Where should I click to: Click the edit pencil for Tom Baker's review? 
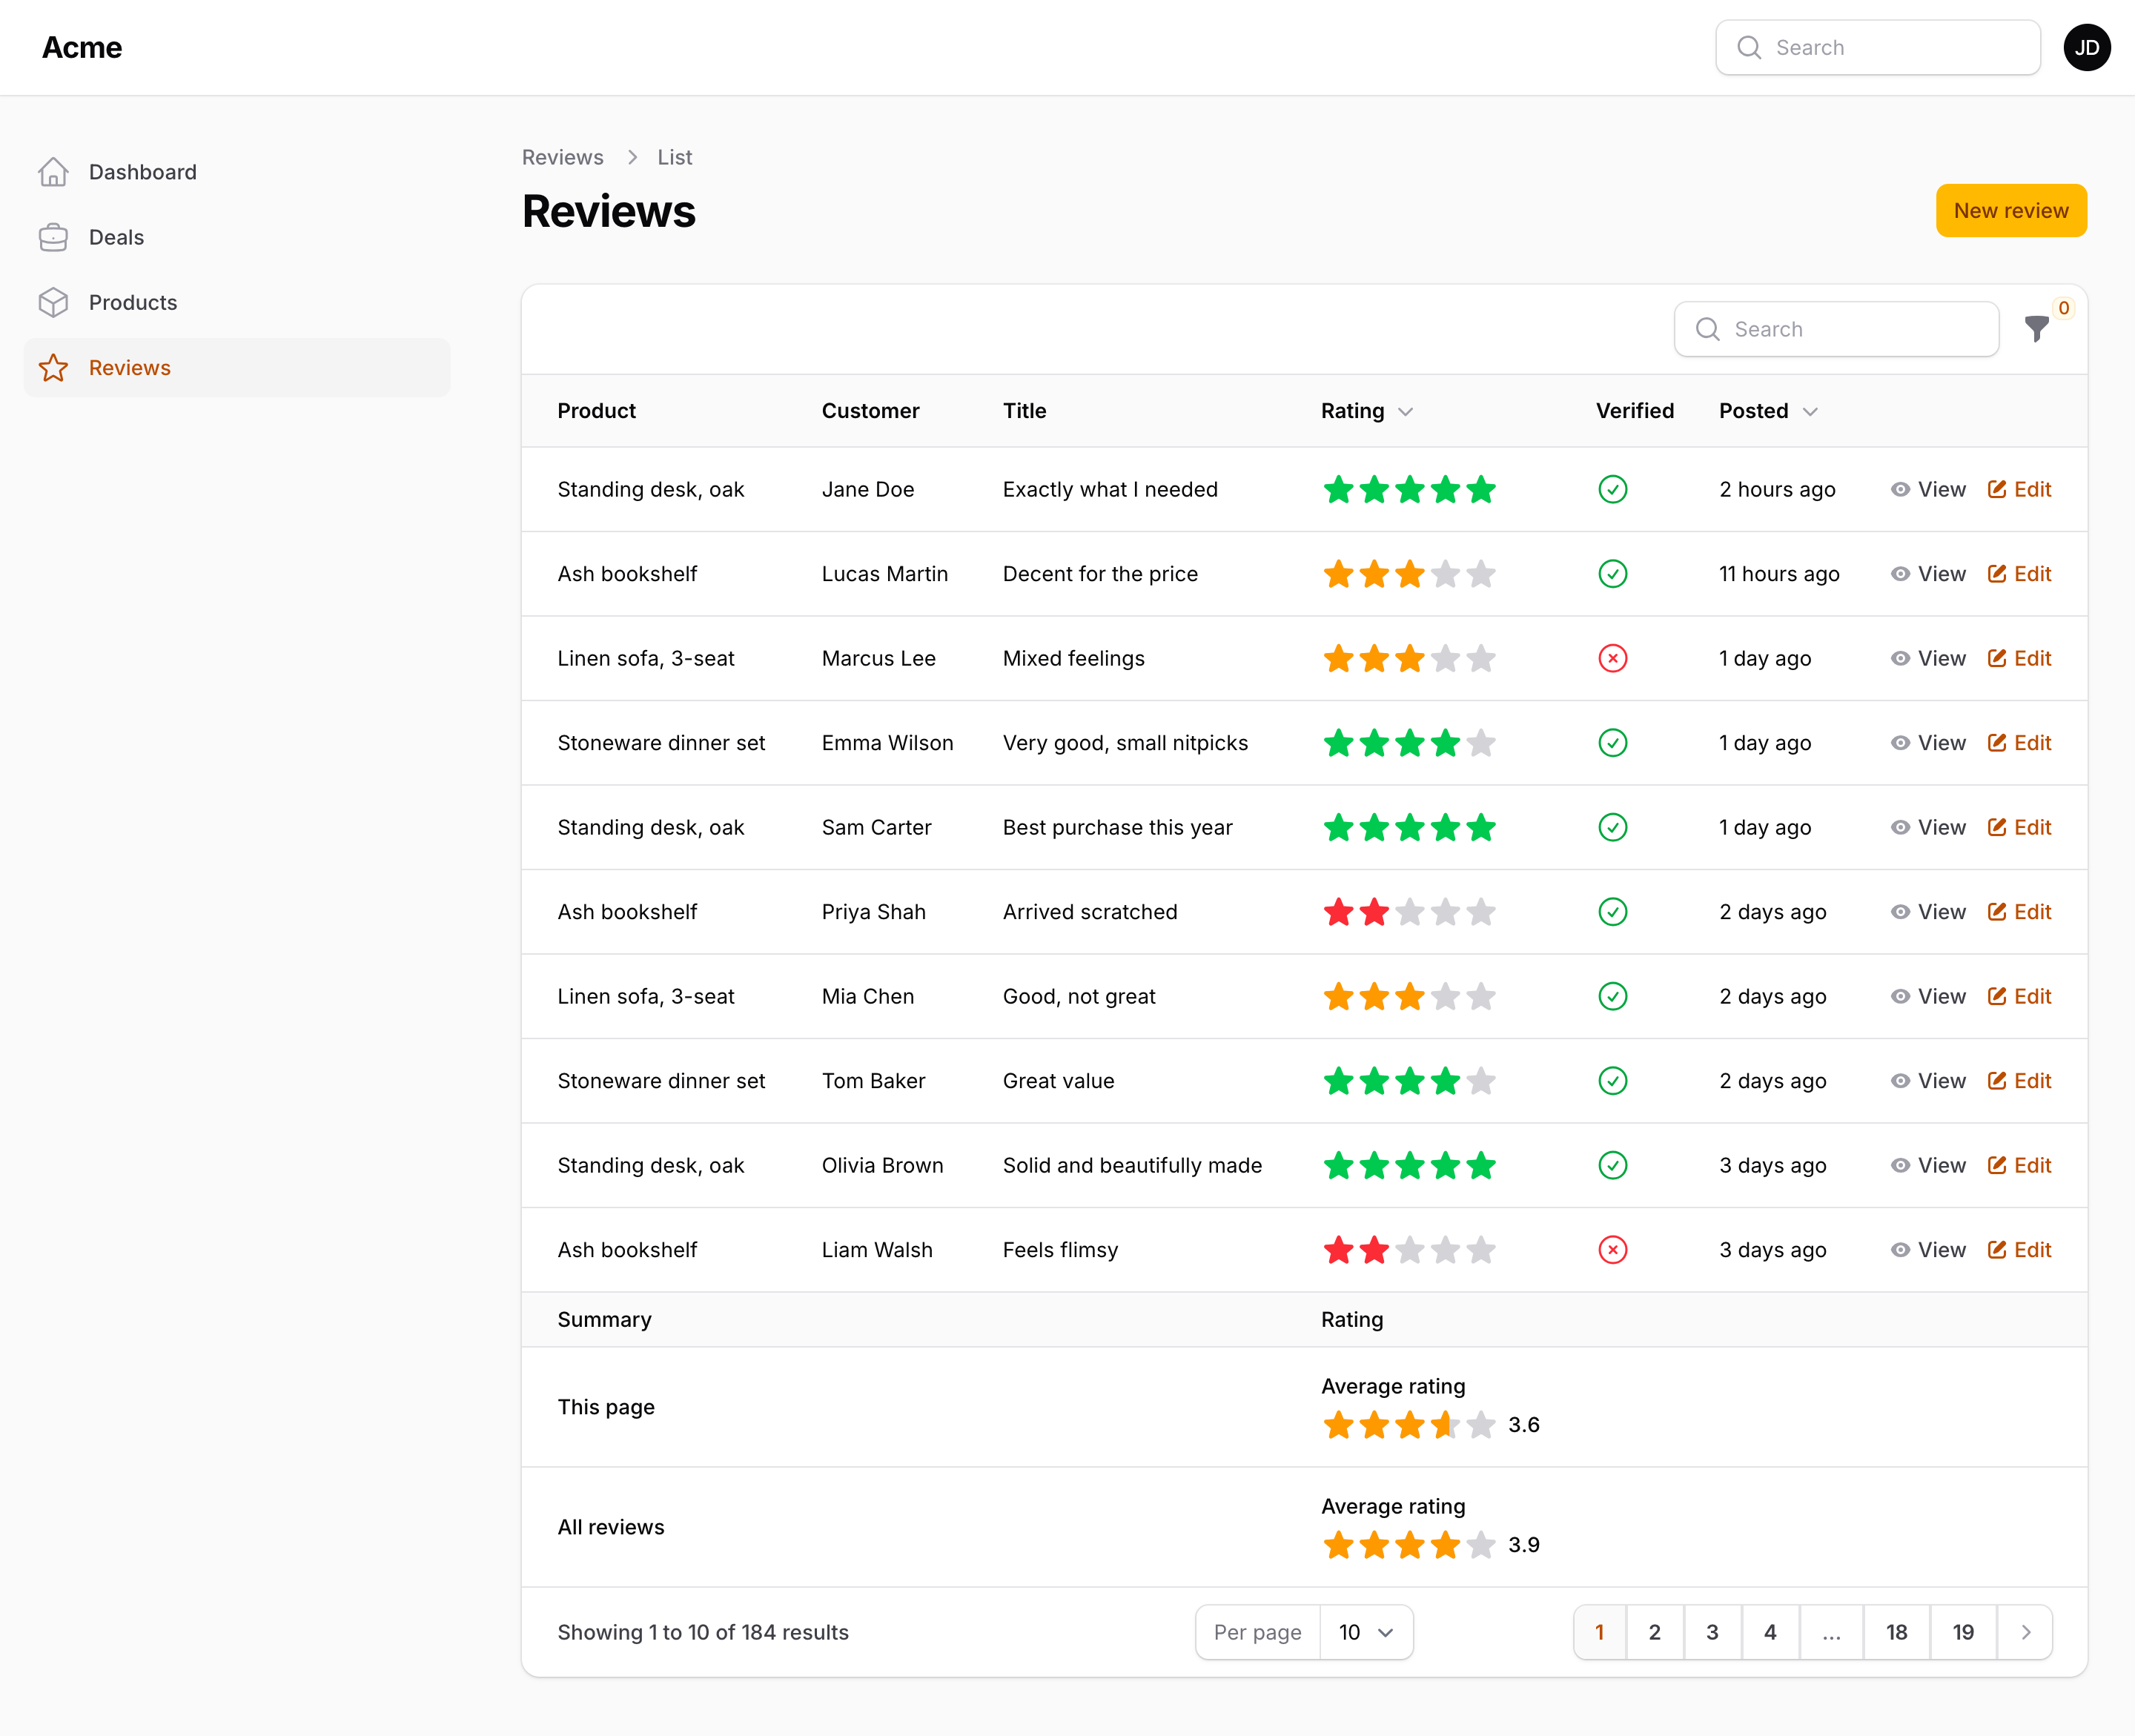1996,1081
